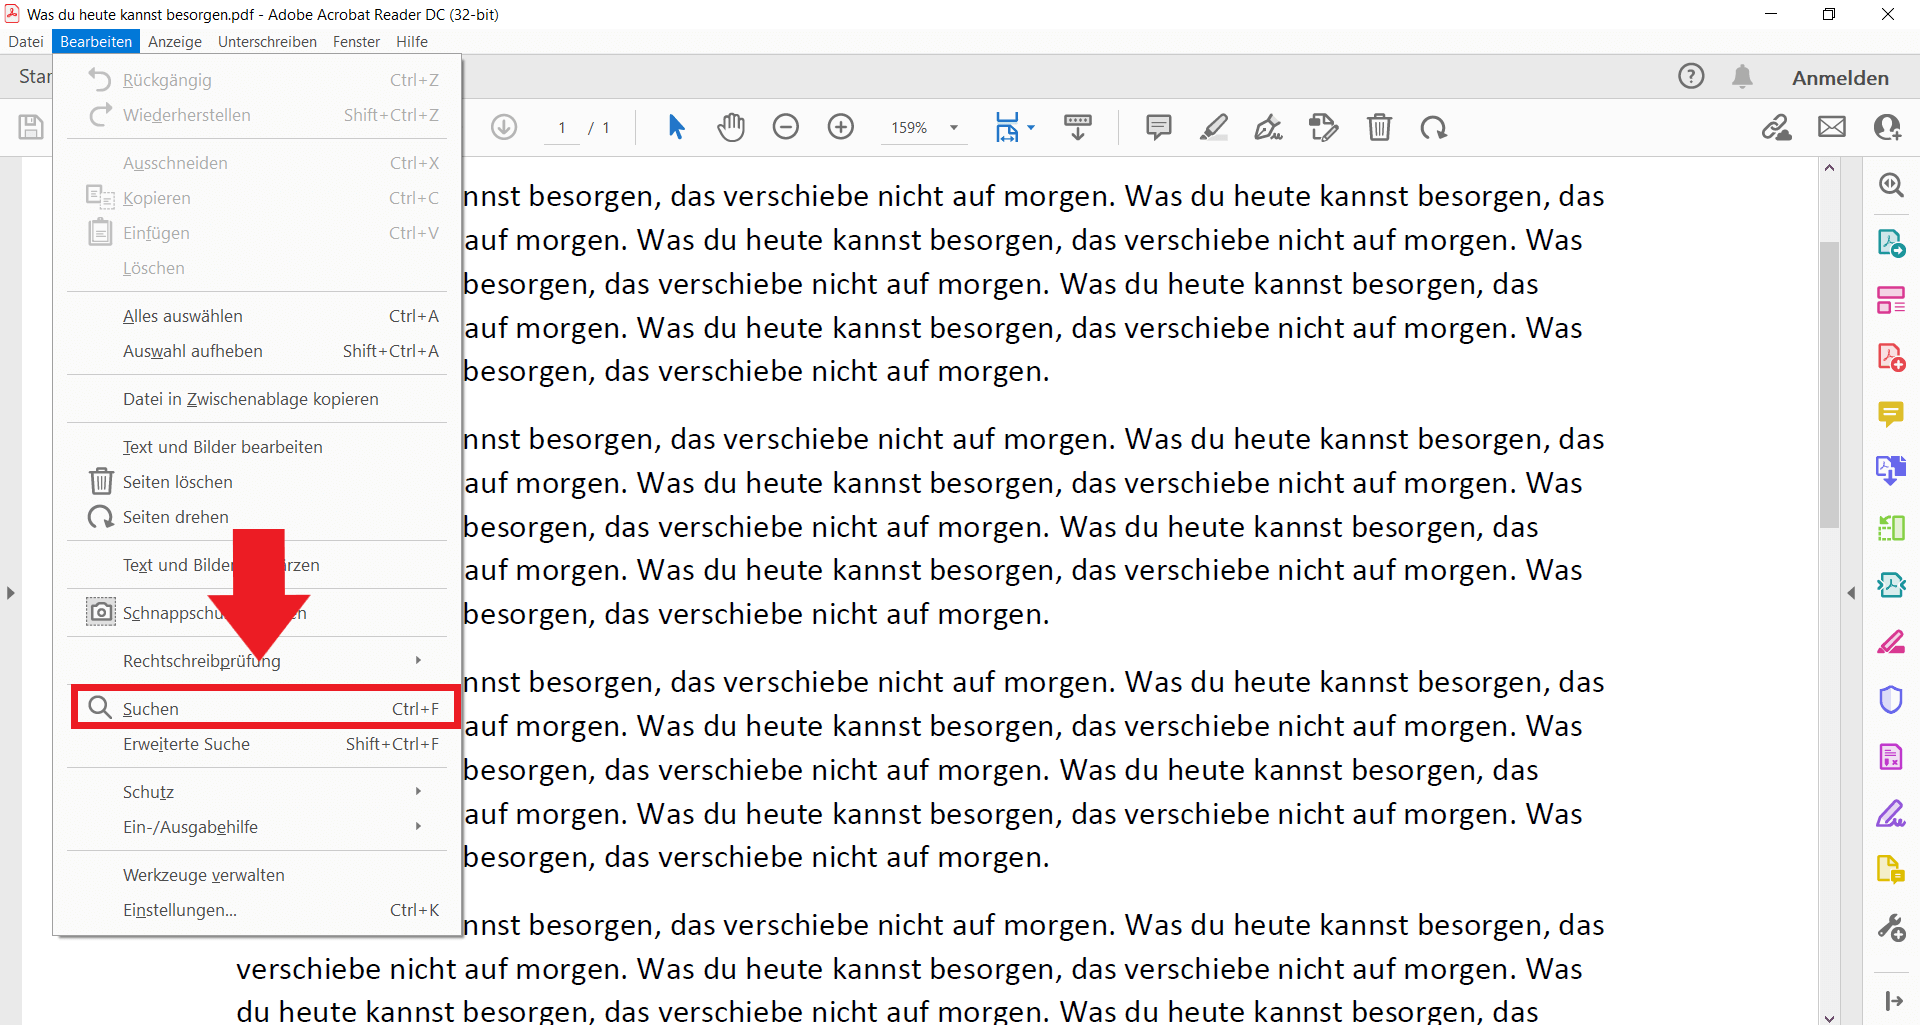
Task: Open the Fenster menu
Action: click(356, 41)
